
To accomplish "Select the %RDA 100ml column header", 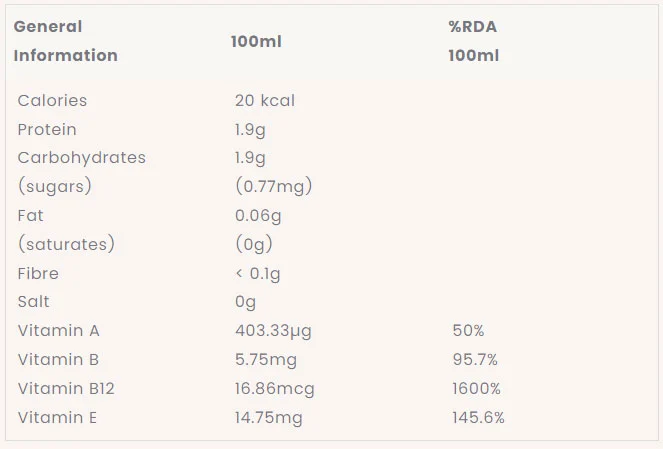I will (473, 41).
